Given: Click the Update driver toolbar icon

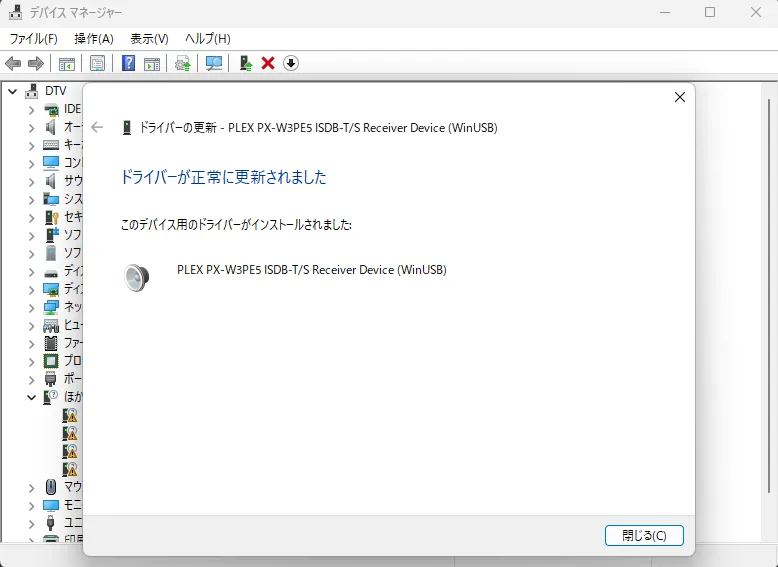Looking at the screenshot, I should point(182,63).
